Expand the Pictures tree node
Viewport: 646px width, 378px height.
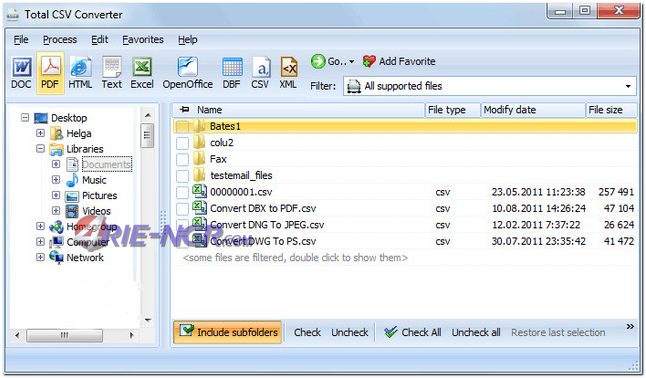pos(56,195)
